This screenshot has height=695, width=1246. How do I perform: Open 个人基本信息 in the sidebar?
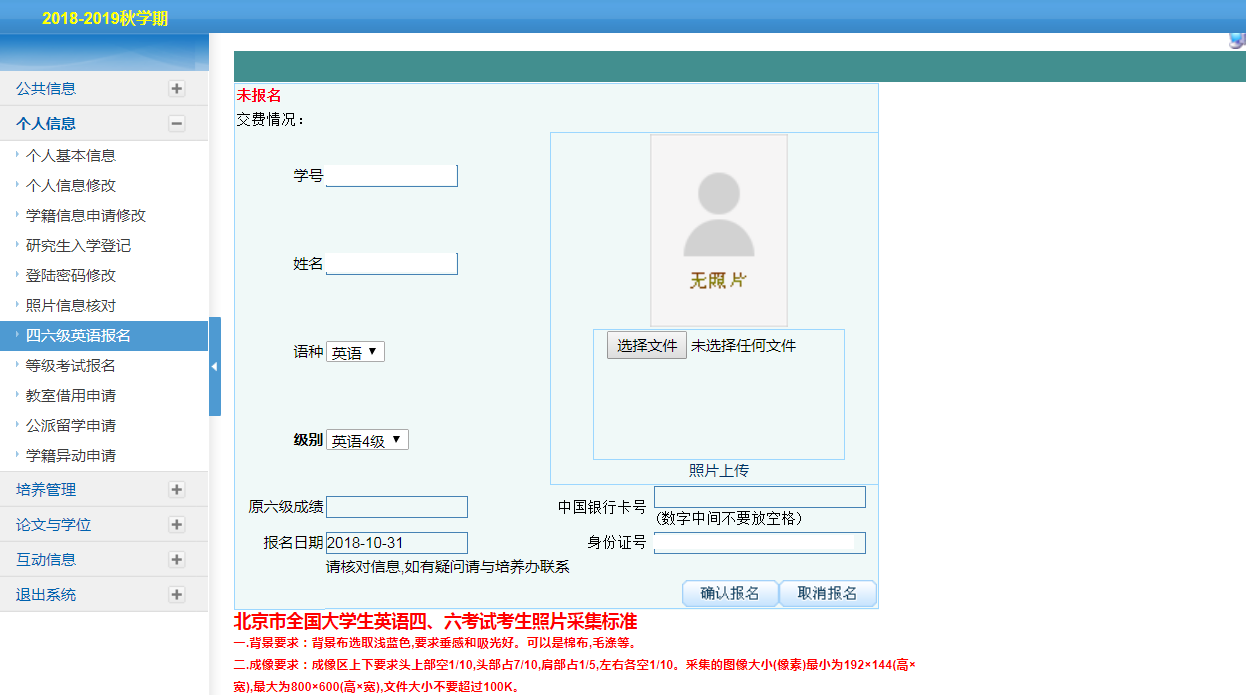pos(71,155)
